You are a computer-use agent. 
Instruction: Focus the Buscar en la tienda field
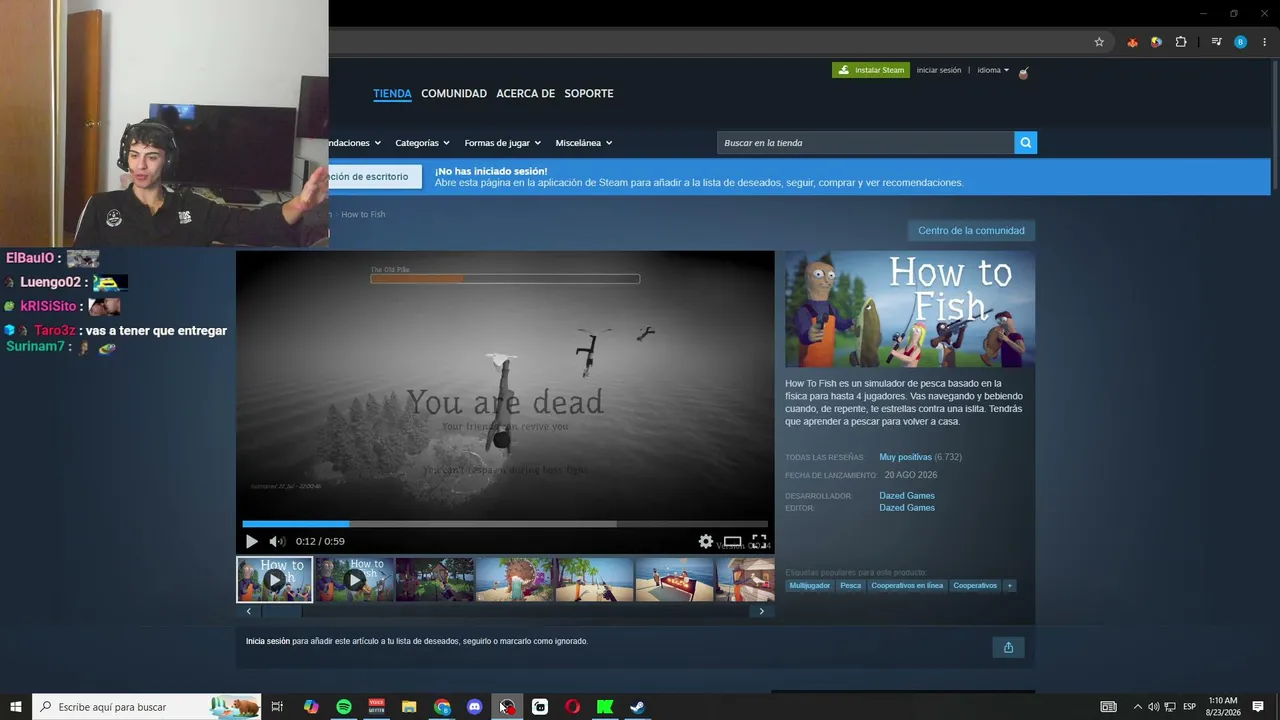(x=865, y=143)
